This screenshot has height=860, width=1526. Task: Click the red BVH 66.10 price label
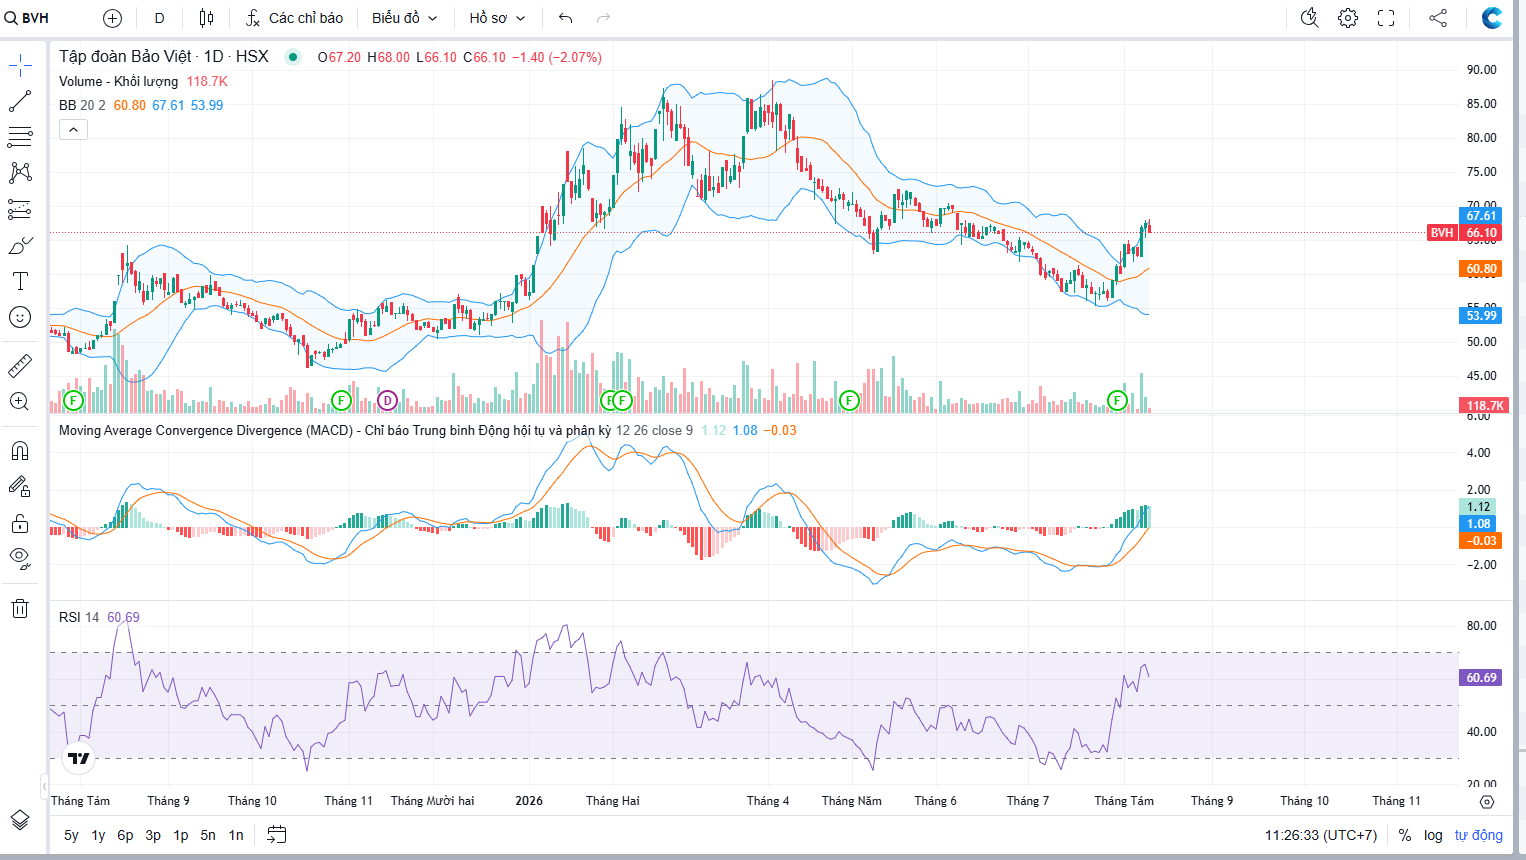click(1464, 233)
